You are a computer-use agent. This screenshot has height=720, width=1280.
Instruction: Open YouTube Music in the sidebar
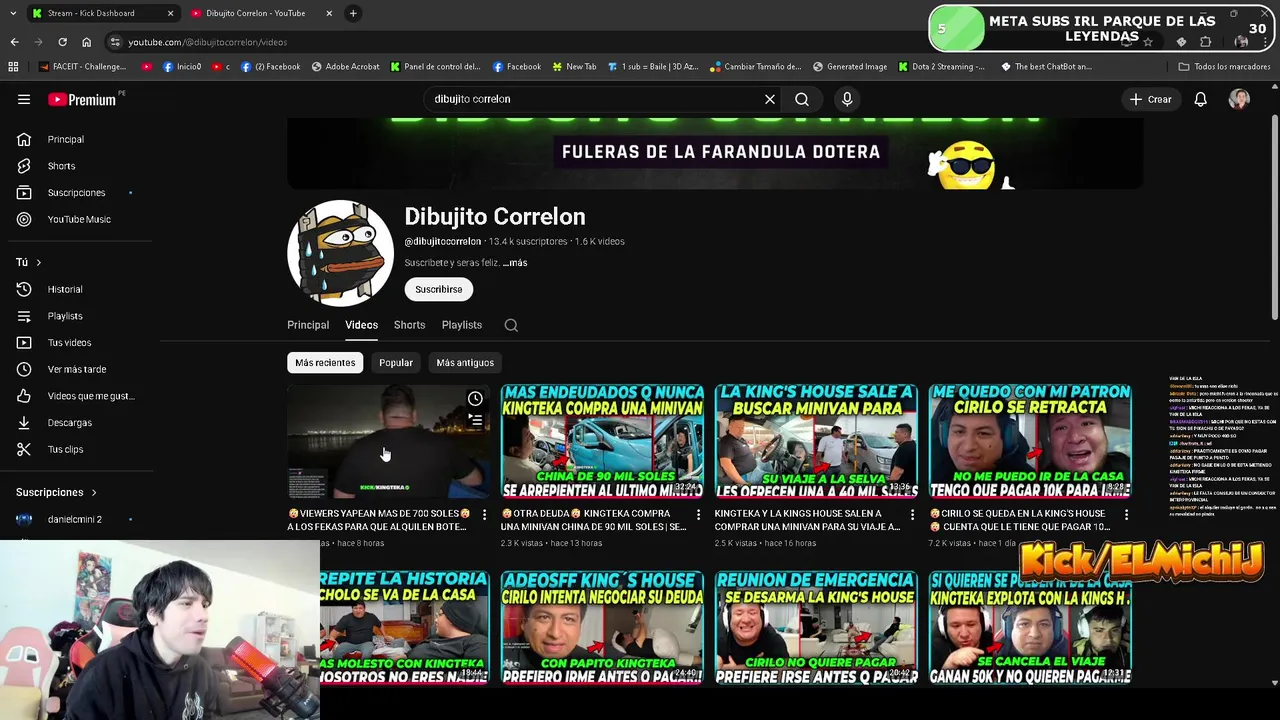tap(79, 219)
